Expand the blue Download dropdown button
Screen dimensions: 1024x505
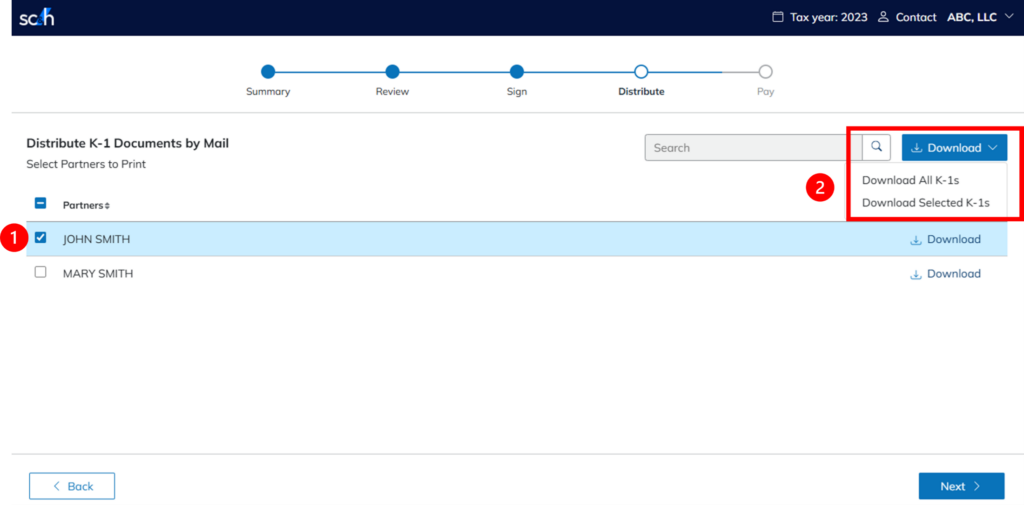coord(954,148)
